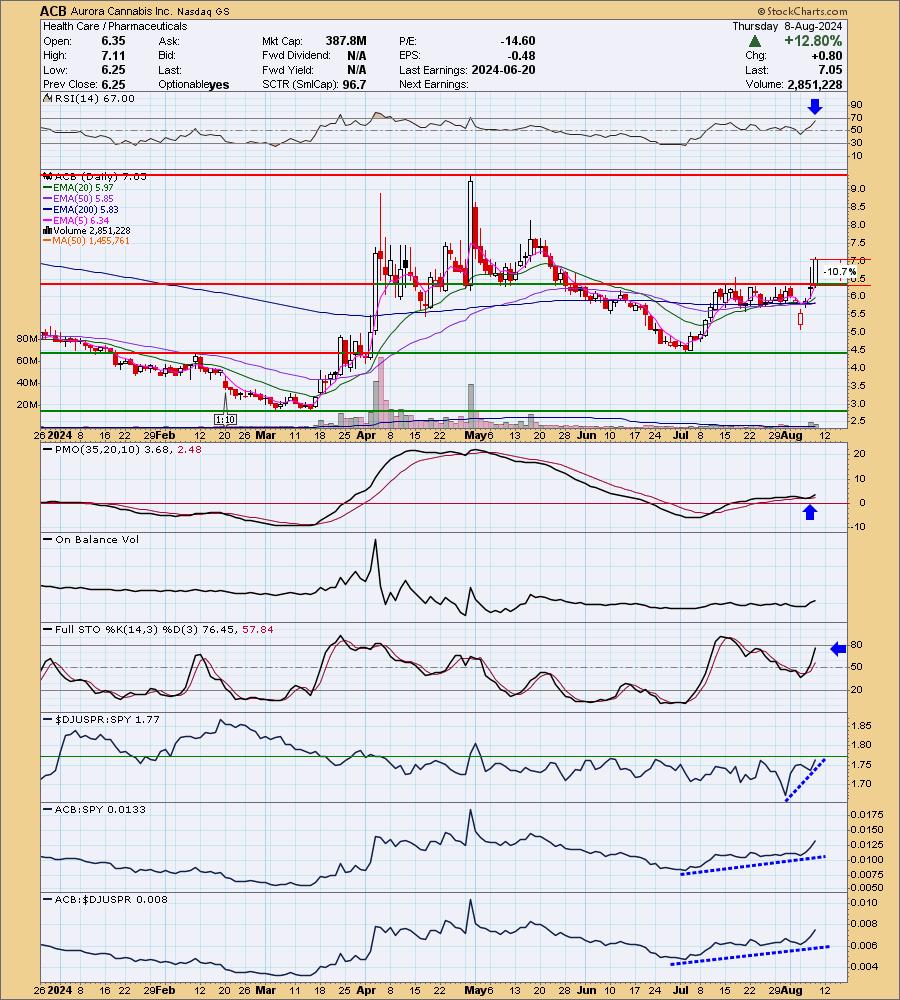Click the RSI(14) 67.00 indicator label

click(x=94, y=99)
